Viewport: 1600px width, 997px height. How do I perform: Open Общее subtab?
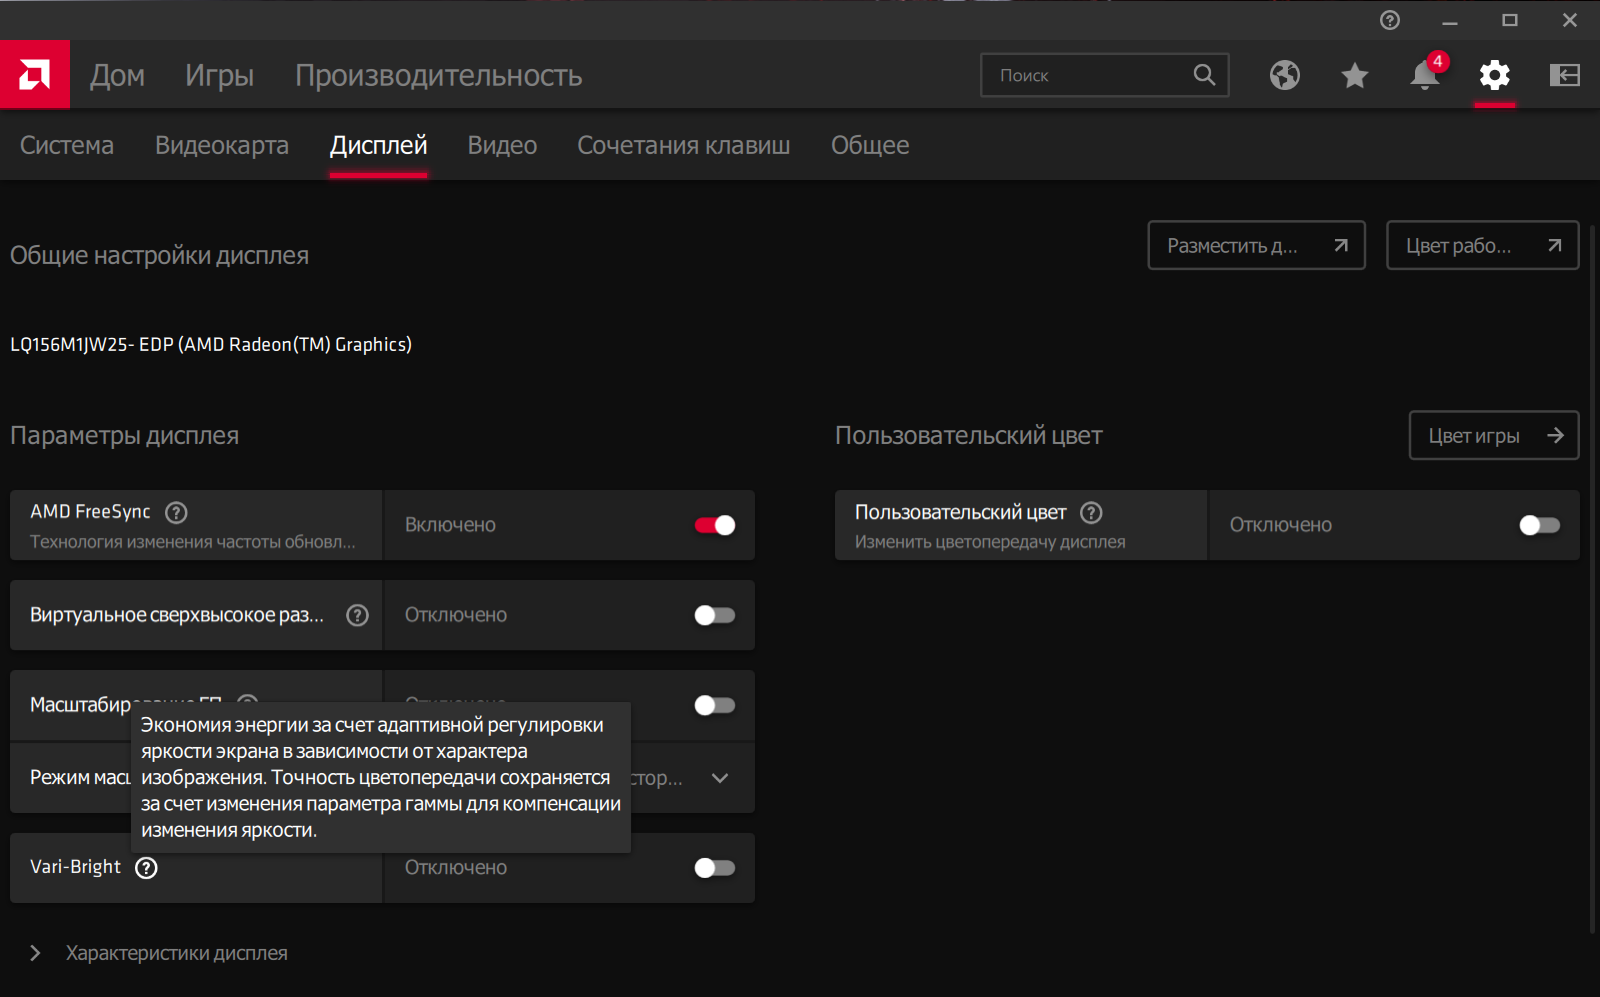[870, 145]
